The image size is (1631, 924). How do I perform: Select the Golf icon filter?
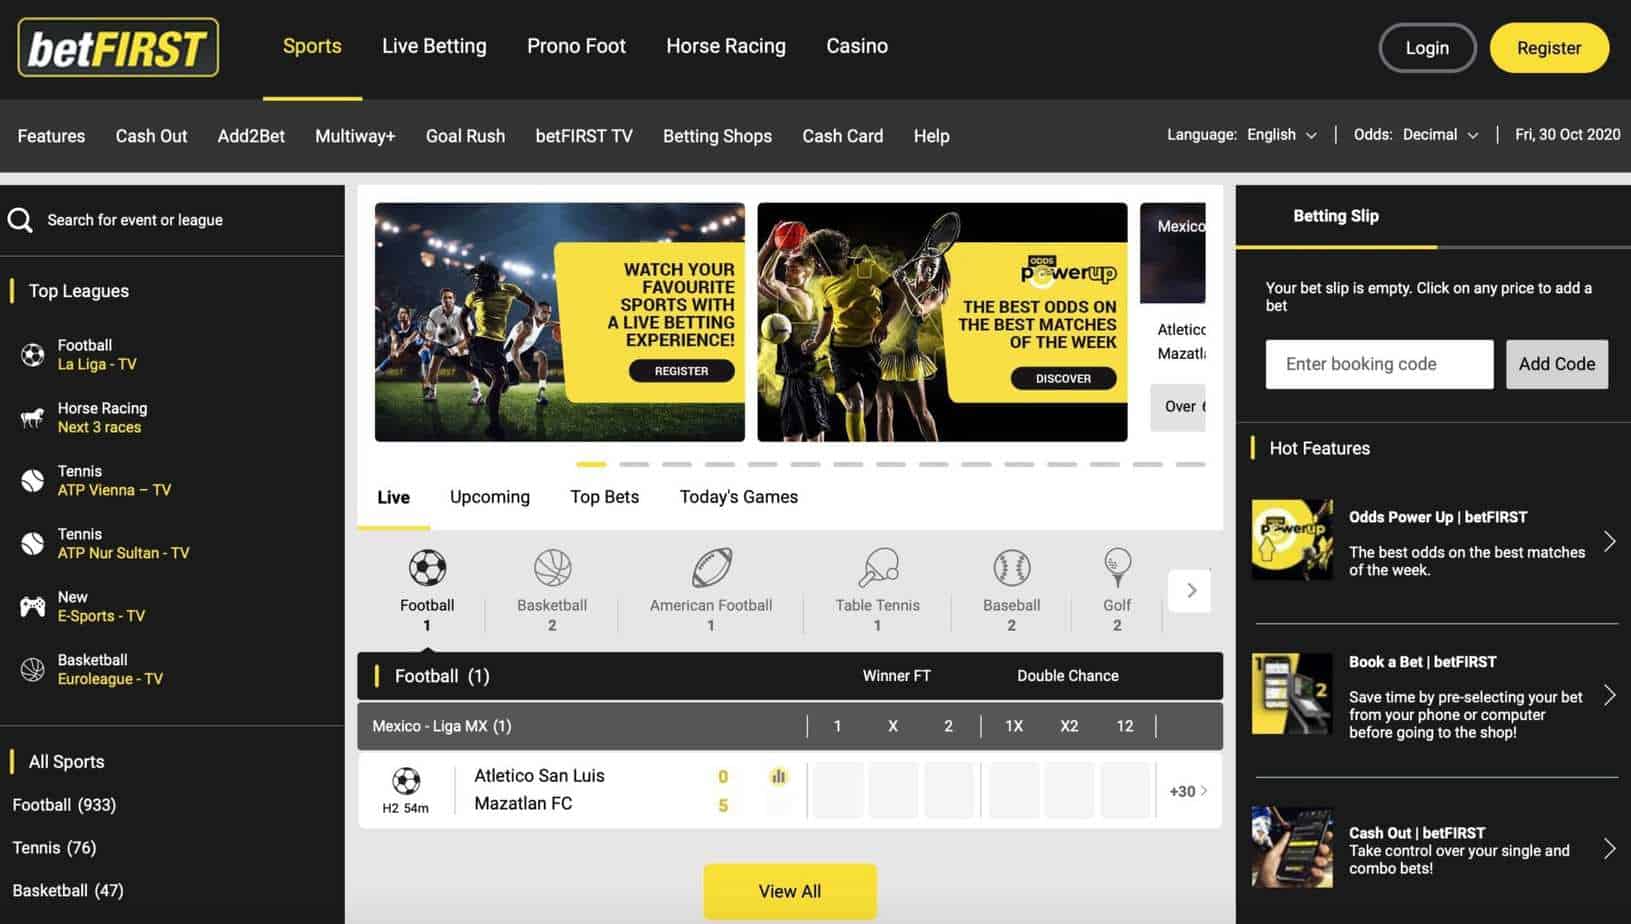pos(1117,568)
